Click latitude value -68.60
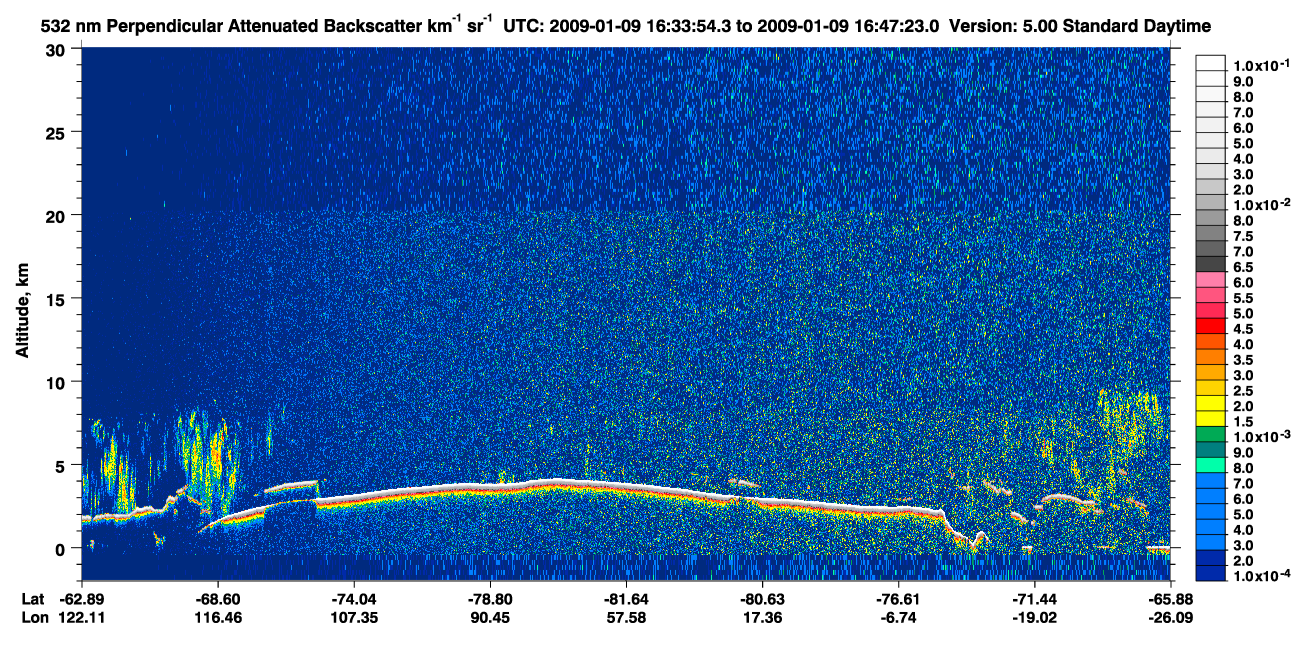The height and width of the screenshot is (667, 1300). (x=218, y=598)
